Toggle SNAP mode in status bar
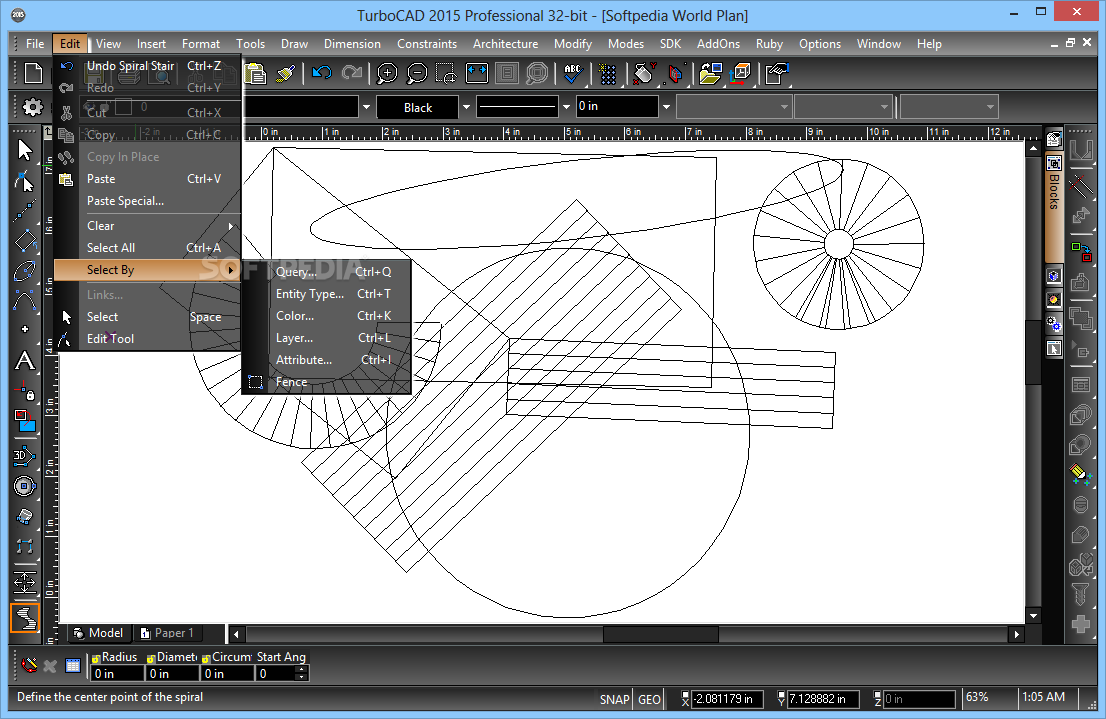Screen dimensions: 1106x719 click(614, 699)
